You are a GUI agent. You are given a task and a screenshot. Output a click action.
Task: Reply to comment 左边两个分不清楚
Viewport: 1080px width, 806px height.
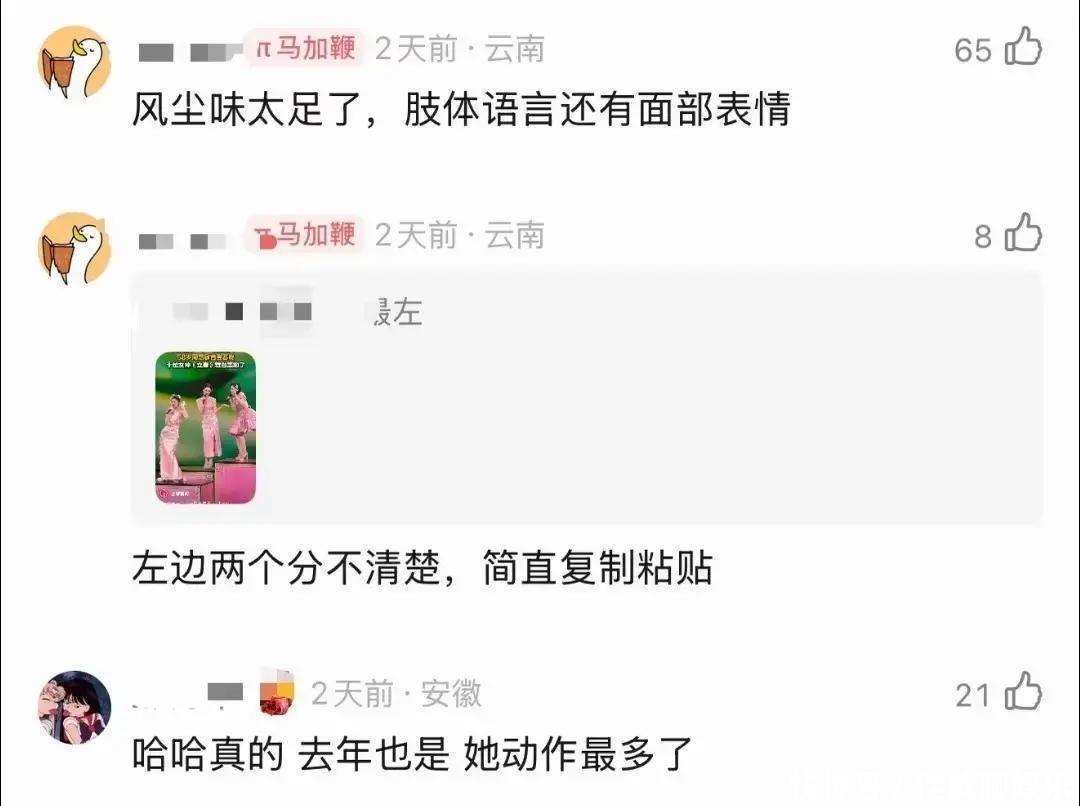422,568
